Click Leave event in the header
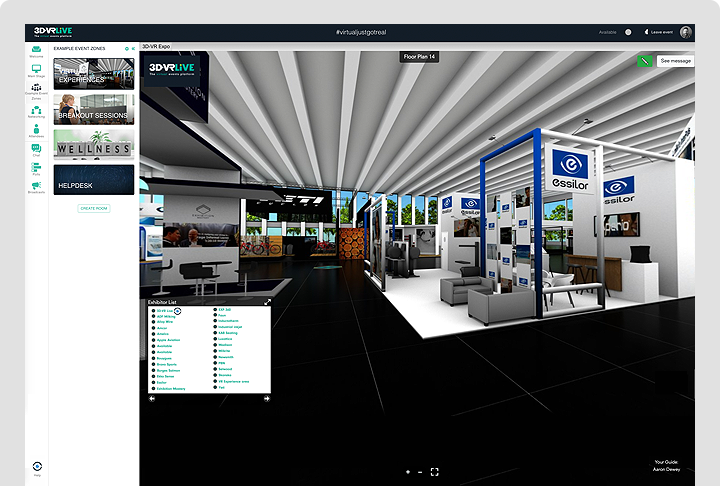This screenshot has width=720, height=486. pyautogui.click(x=661, y=32)
